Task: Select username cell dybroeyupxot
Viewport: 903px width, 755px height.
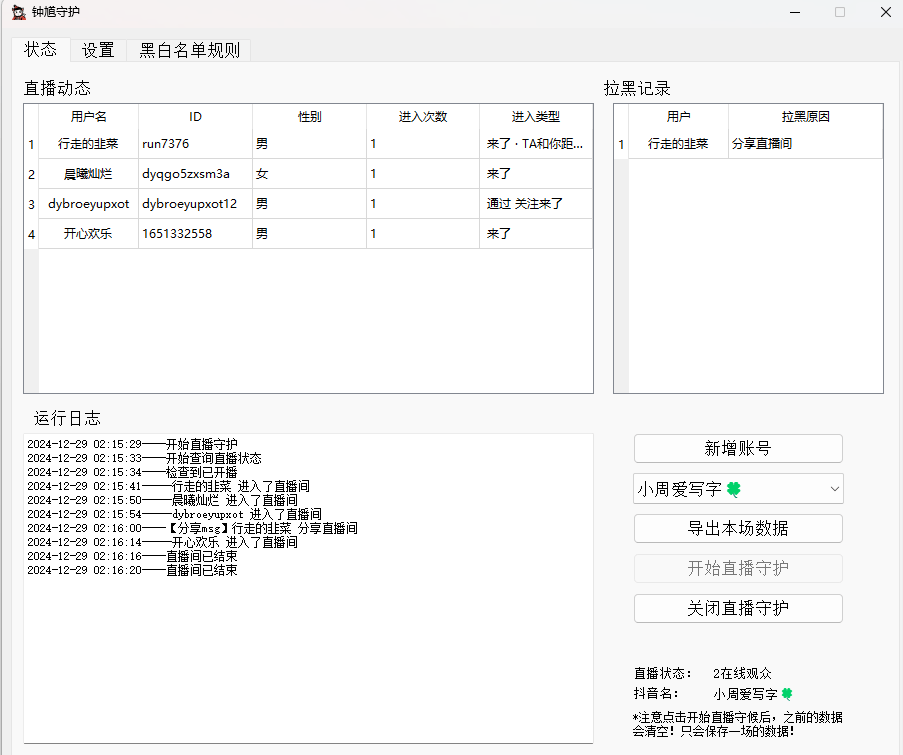Action: [89, 203]
